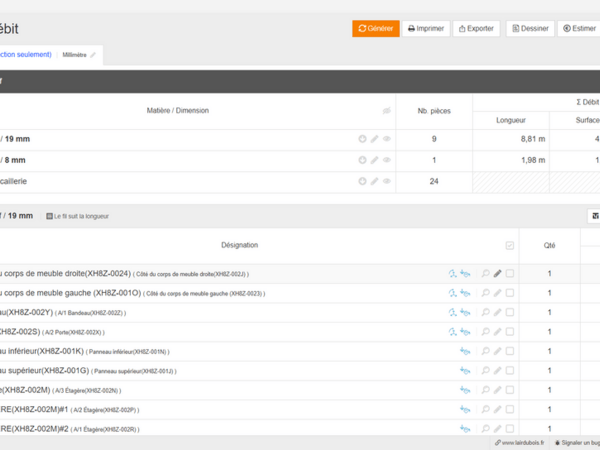This screenshot has width=600, height=450.
Task: Edit Côté du corps droite part pencil
Action: (x=498, y=273)
